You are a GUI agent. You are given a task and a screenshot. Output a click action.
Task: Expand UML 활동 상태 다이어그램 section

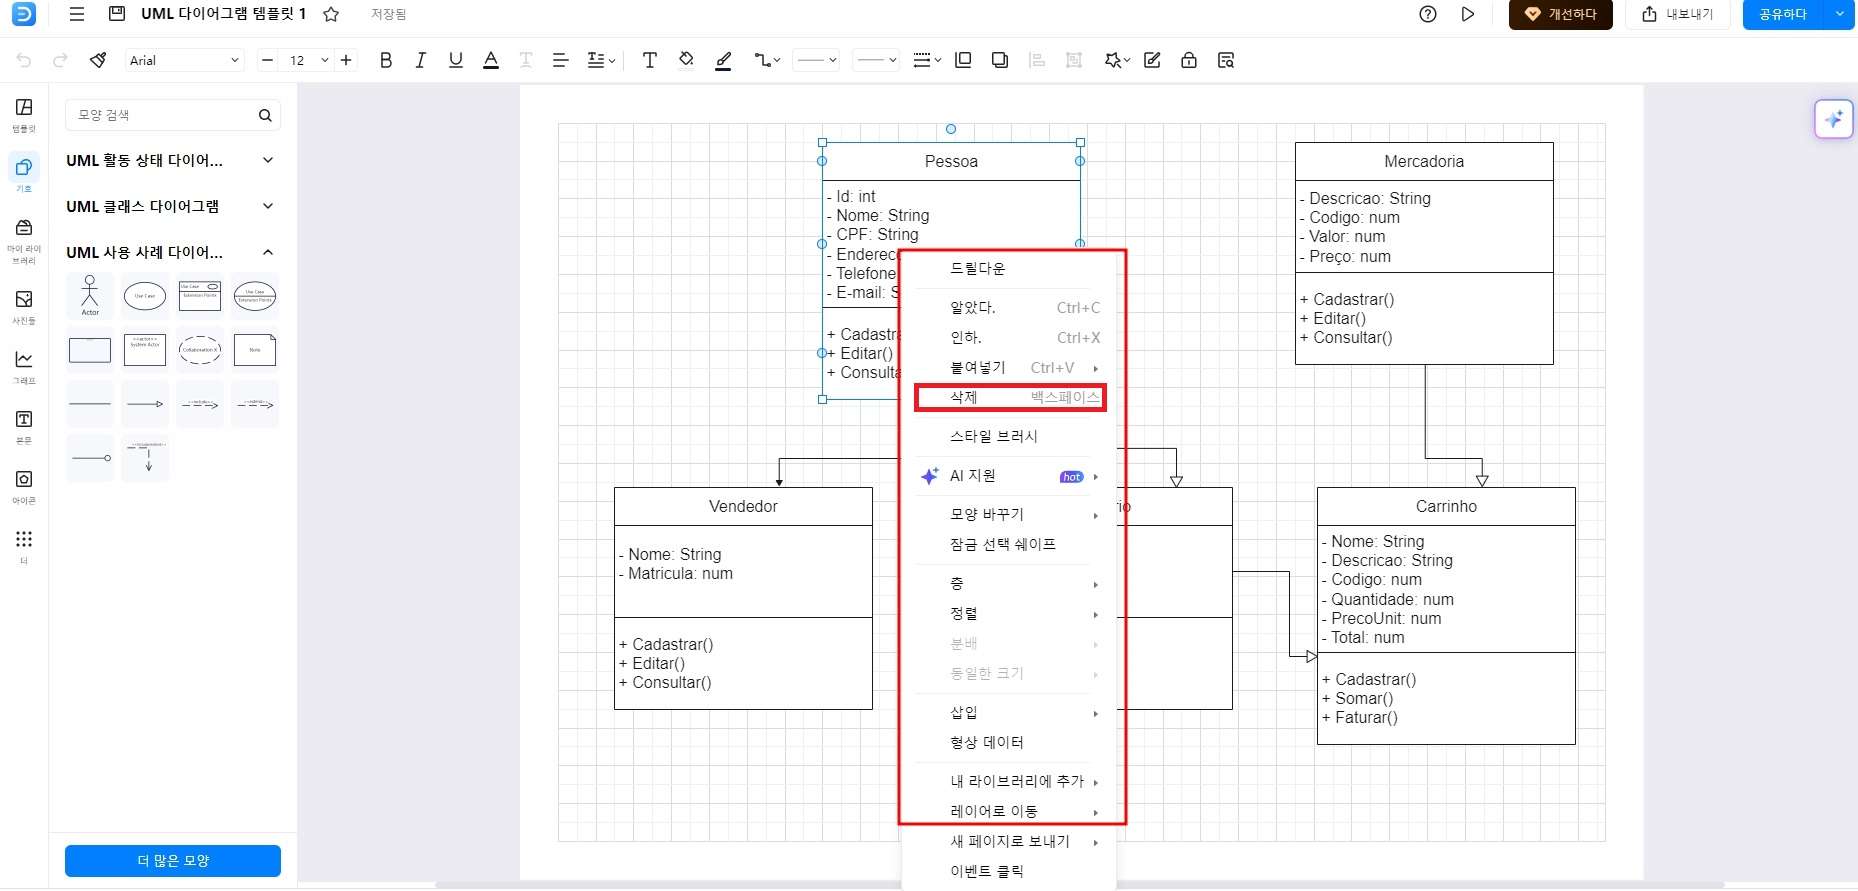(170, 160)
